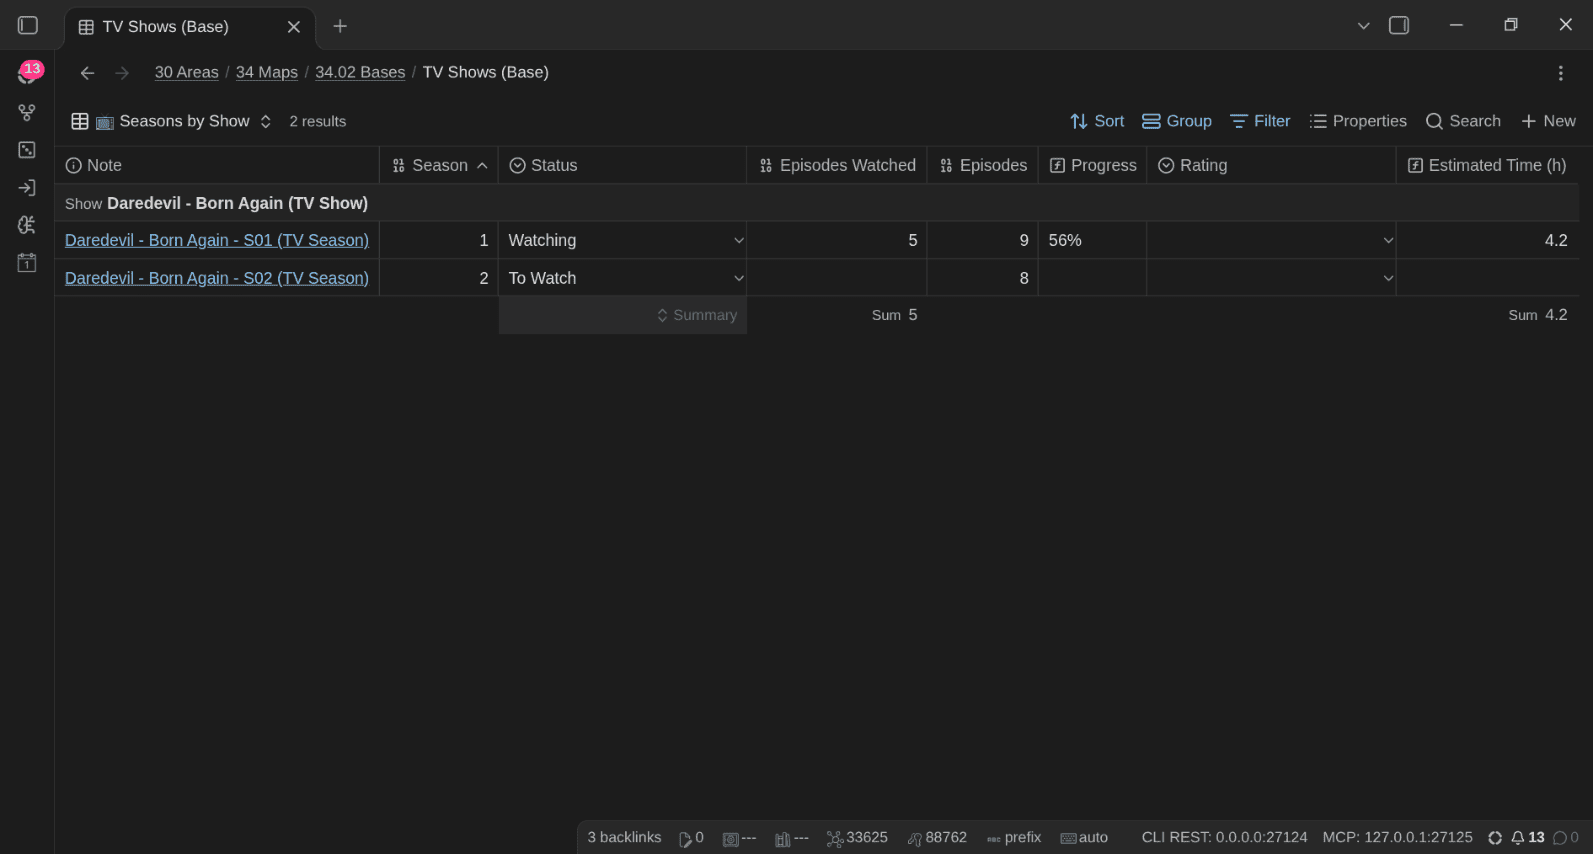Open Filter in the base toolbar
Screen dimensions: 1593x854
(1260, 121)
